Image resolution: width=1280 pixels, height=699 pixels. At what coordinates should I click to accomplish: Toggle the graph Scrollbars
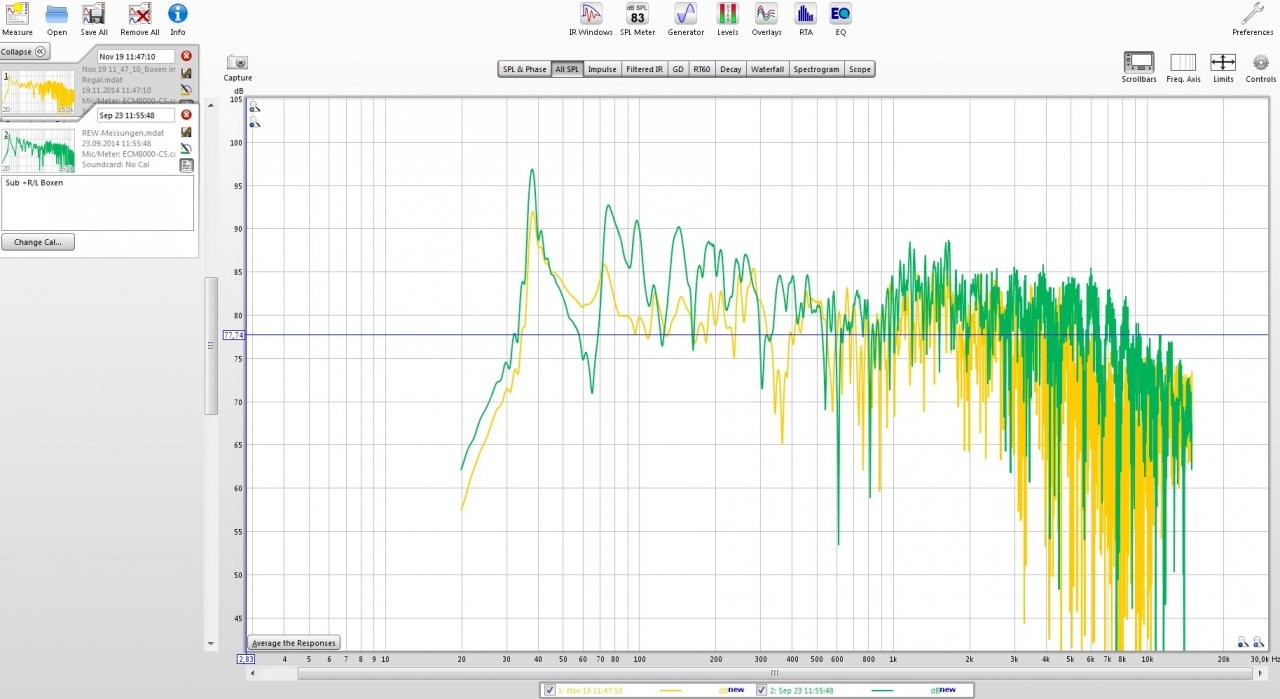pos(1138,68)
